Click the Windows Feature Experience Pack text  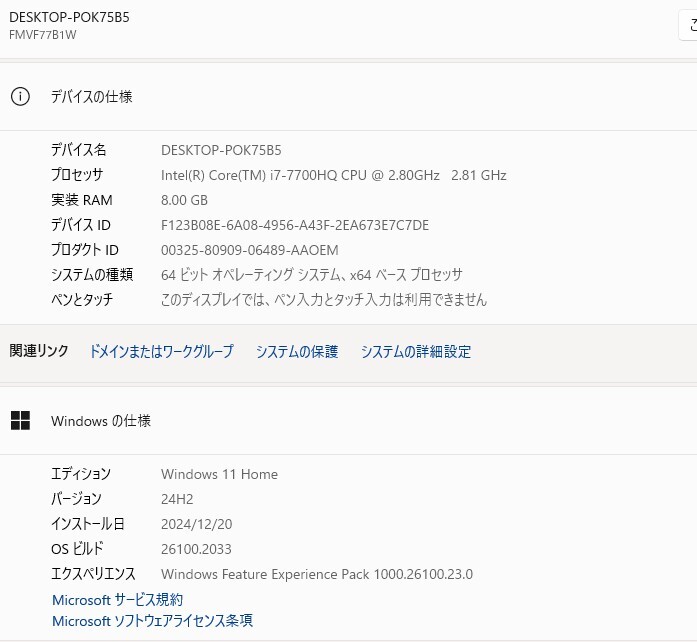316,574
